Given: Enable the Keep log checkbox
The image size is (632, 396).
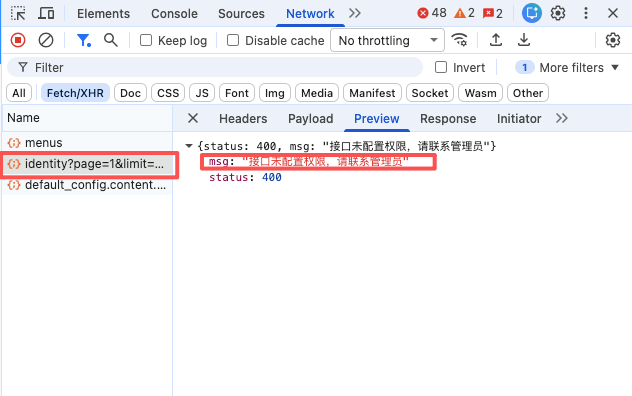Looking at the screenshot, I should point(146,40).
